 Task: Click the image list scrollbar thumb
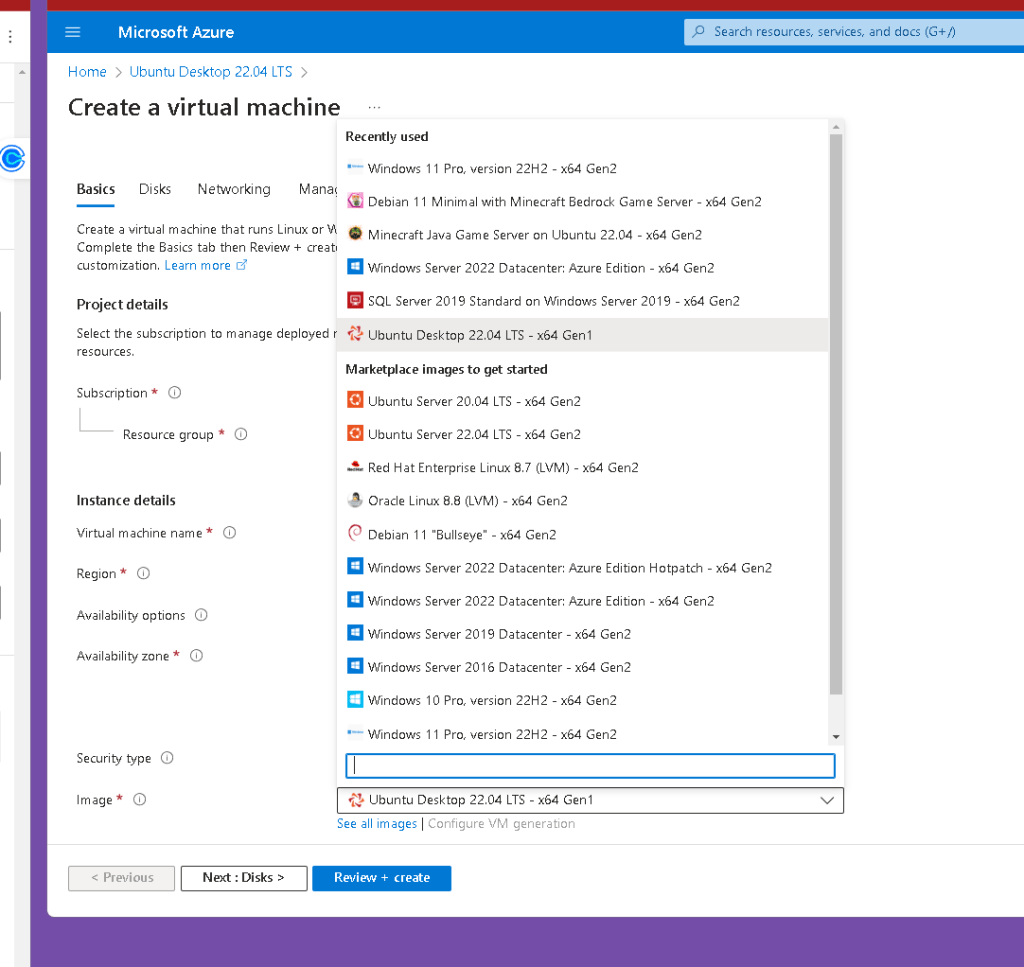click(x=835, y=414)
